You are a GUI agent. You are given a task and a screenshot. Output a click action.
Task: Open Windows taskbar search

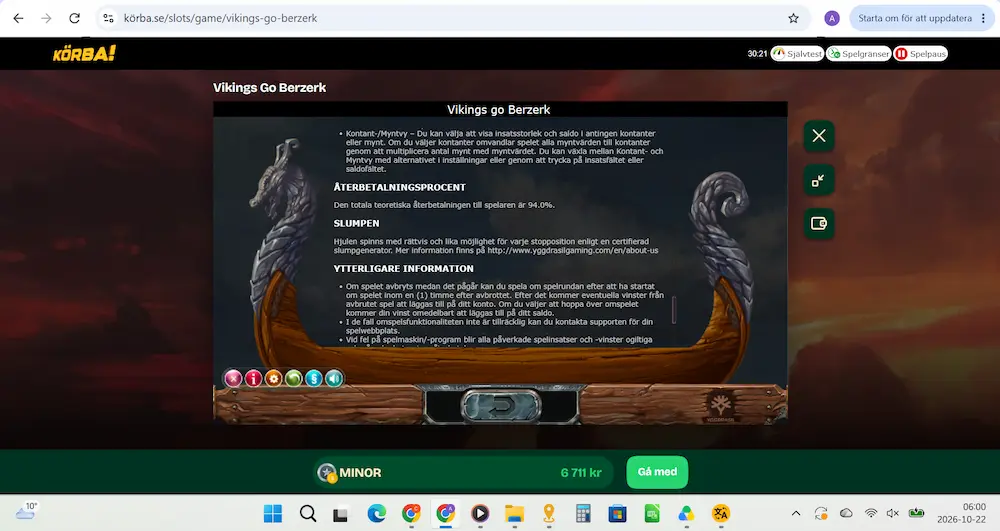308,514
